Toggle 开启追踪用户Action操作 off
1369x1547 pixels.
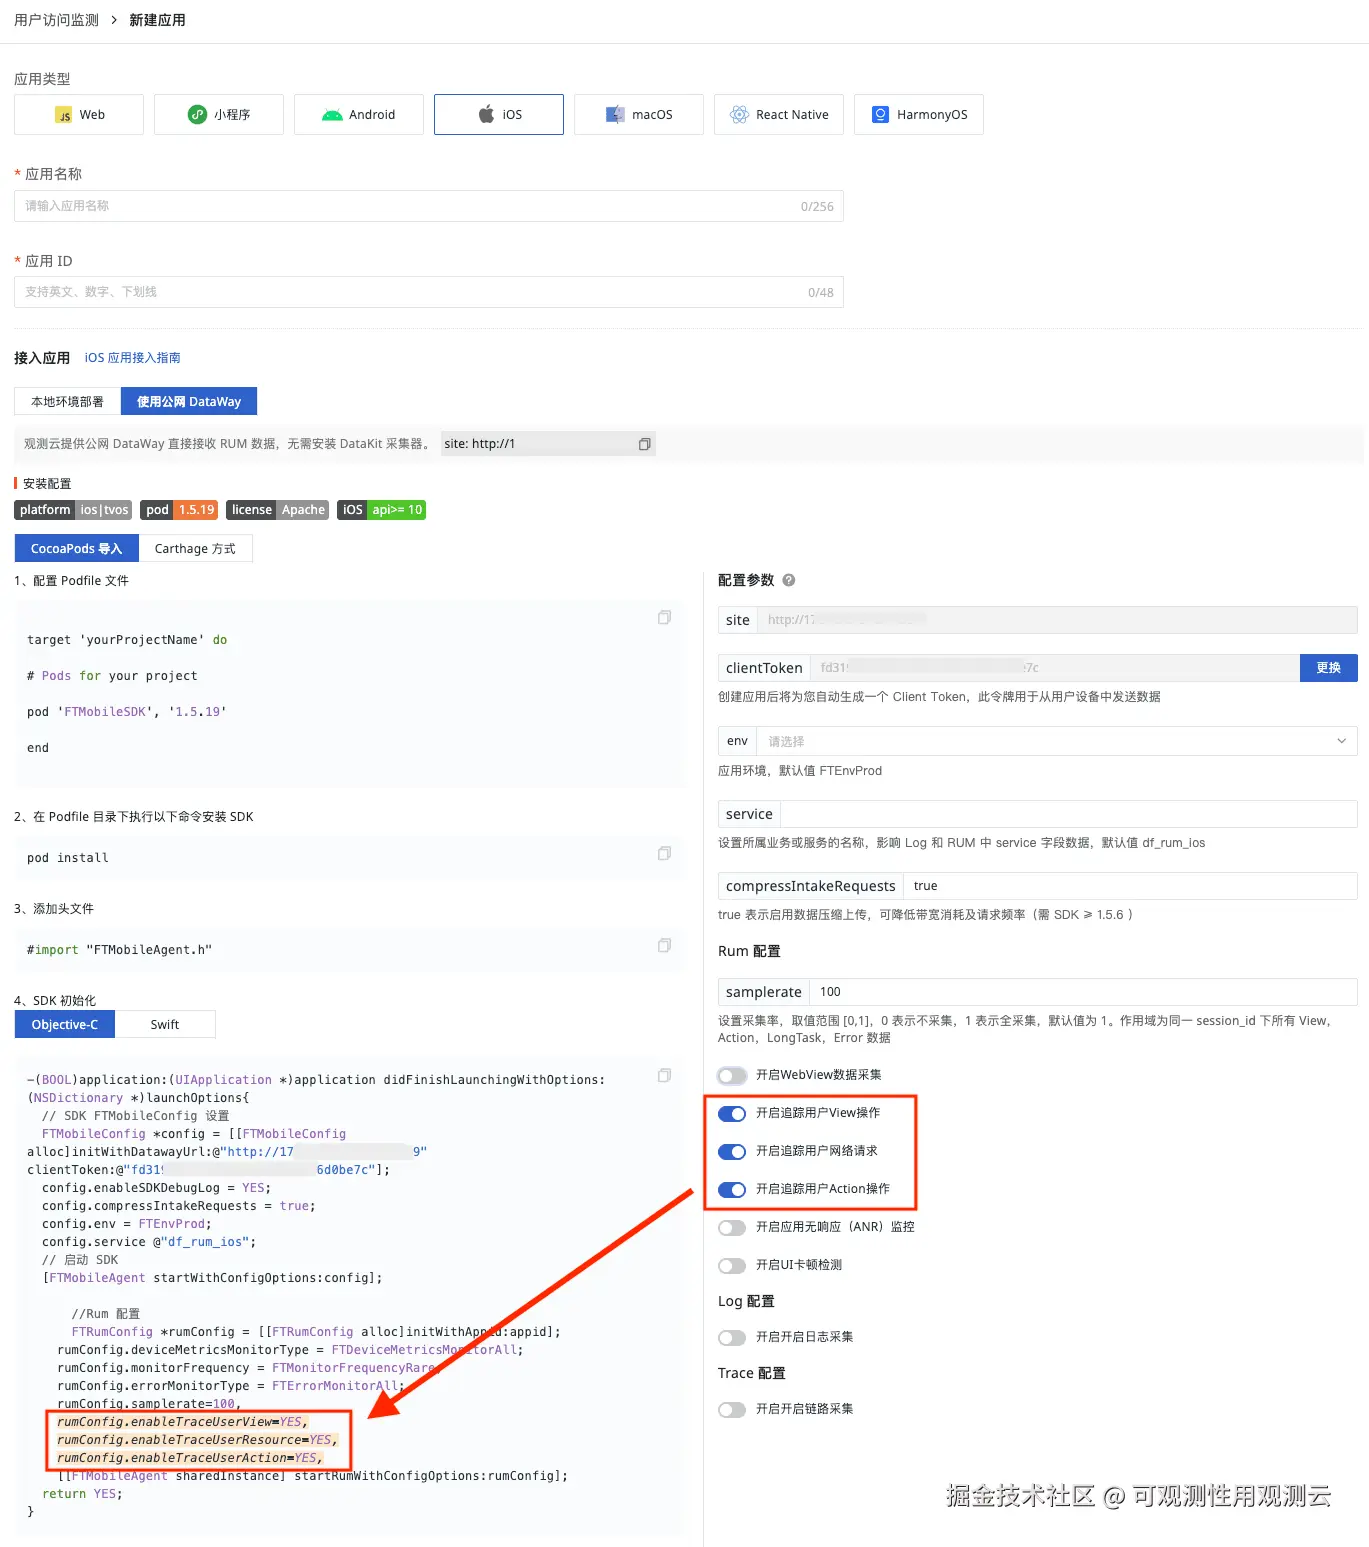pos(732,1190)
